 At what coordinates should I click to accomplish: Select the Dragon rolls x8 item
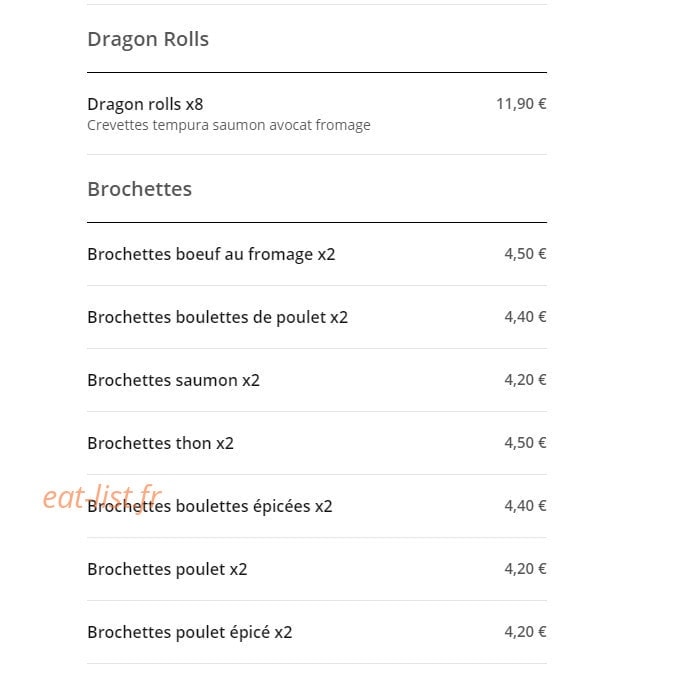tap(145, 104)
